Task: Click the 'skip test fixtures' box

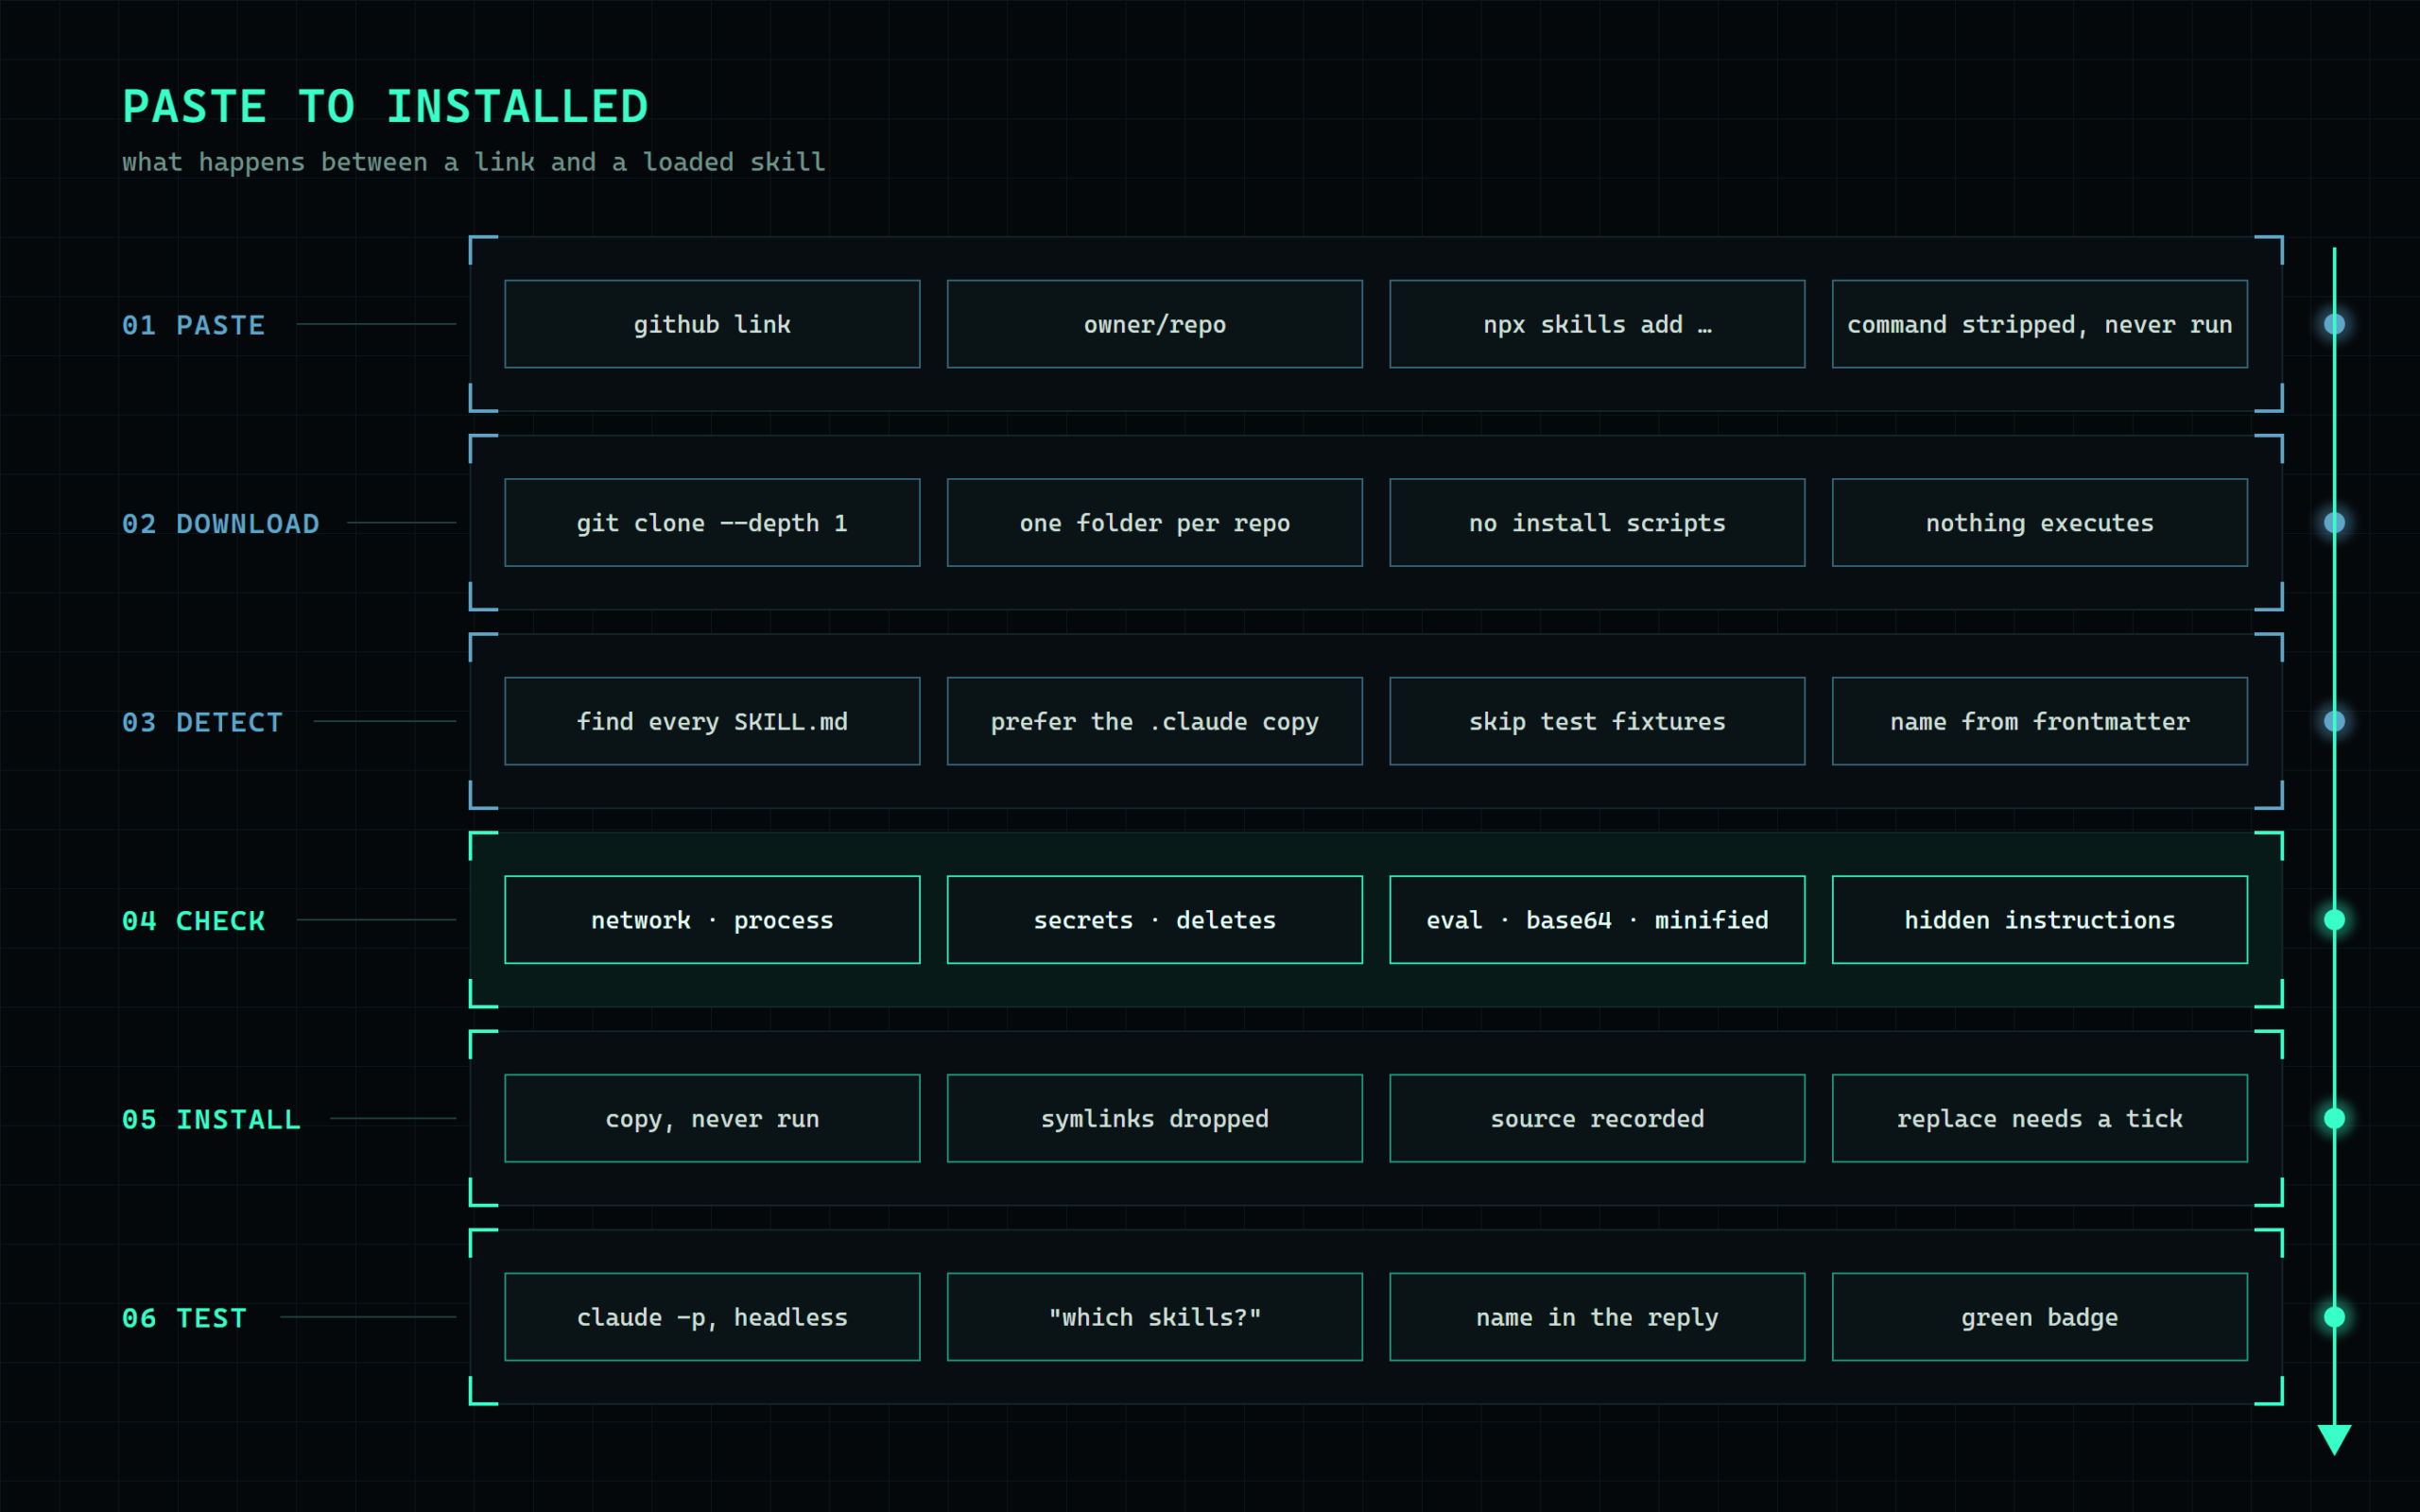Action: pos(1597,721)
